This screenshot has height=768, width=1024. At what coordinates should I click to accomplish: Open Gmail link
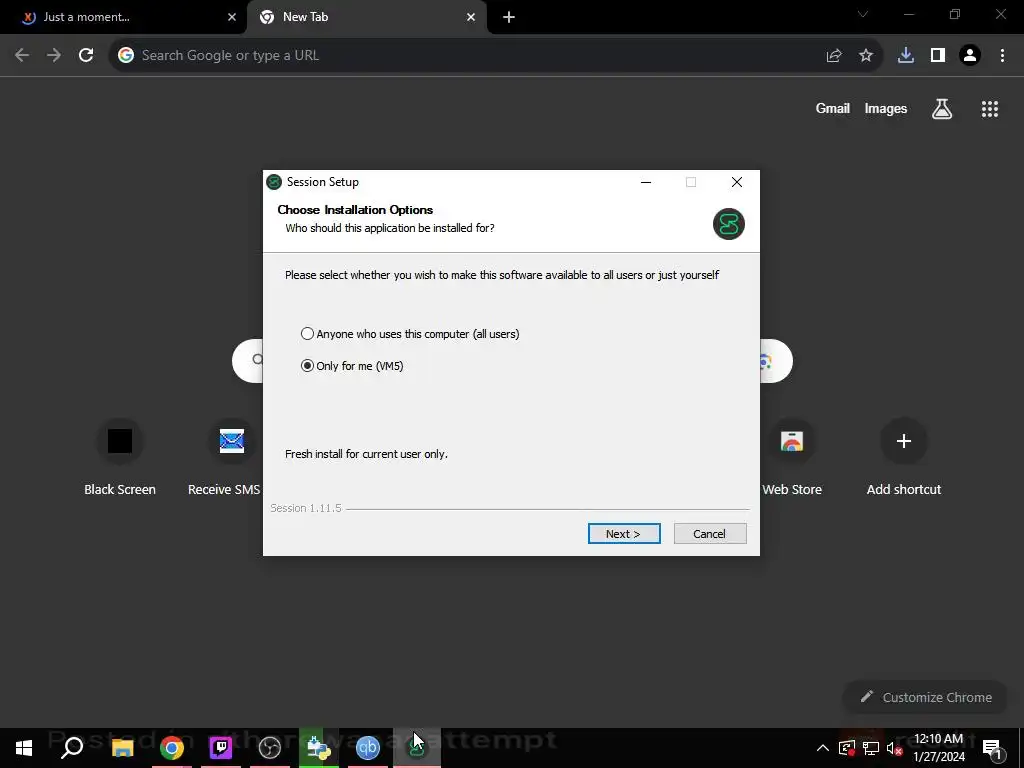coord(832,108)
